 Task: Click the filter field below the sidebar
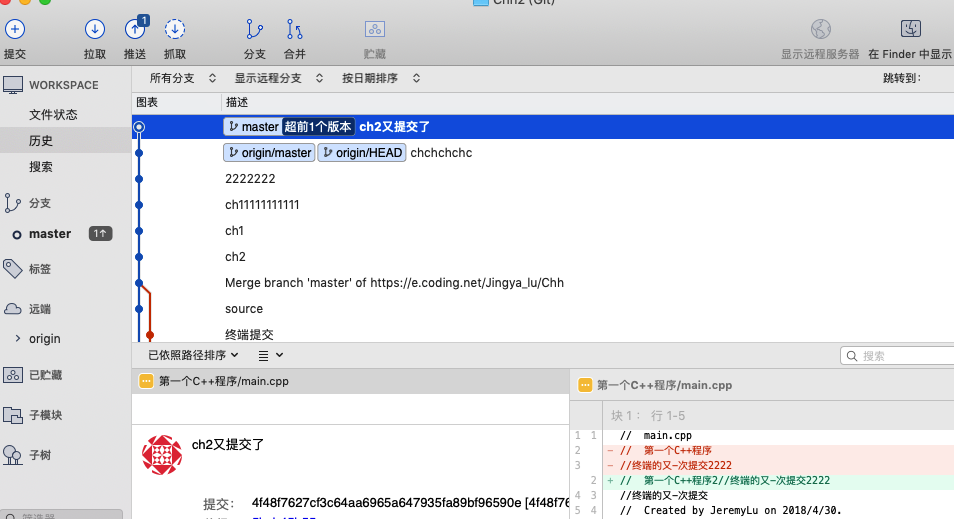point(61,515)
